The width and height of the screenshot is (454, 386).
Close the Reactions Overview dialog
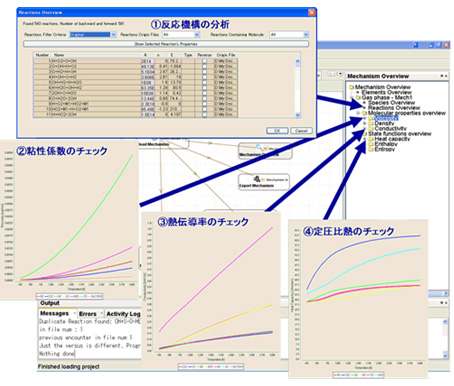[311, 12]
